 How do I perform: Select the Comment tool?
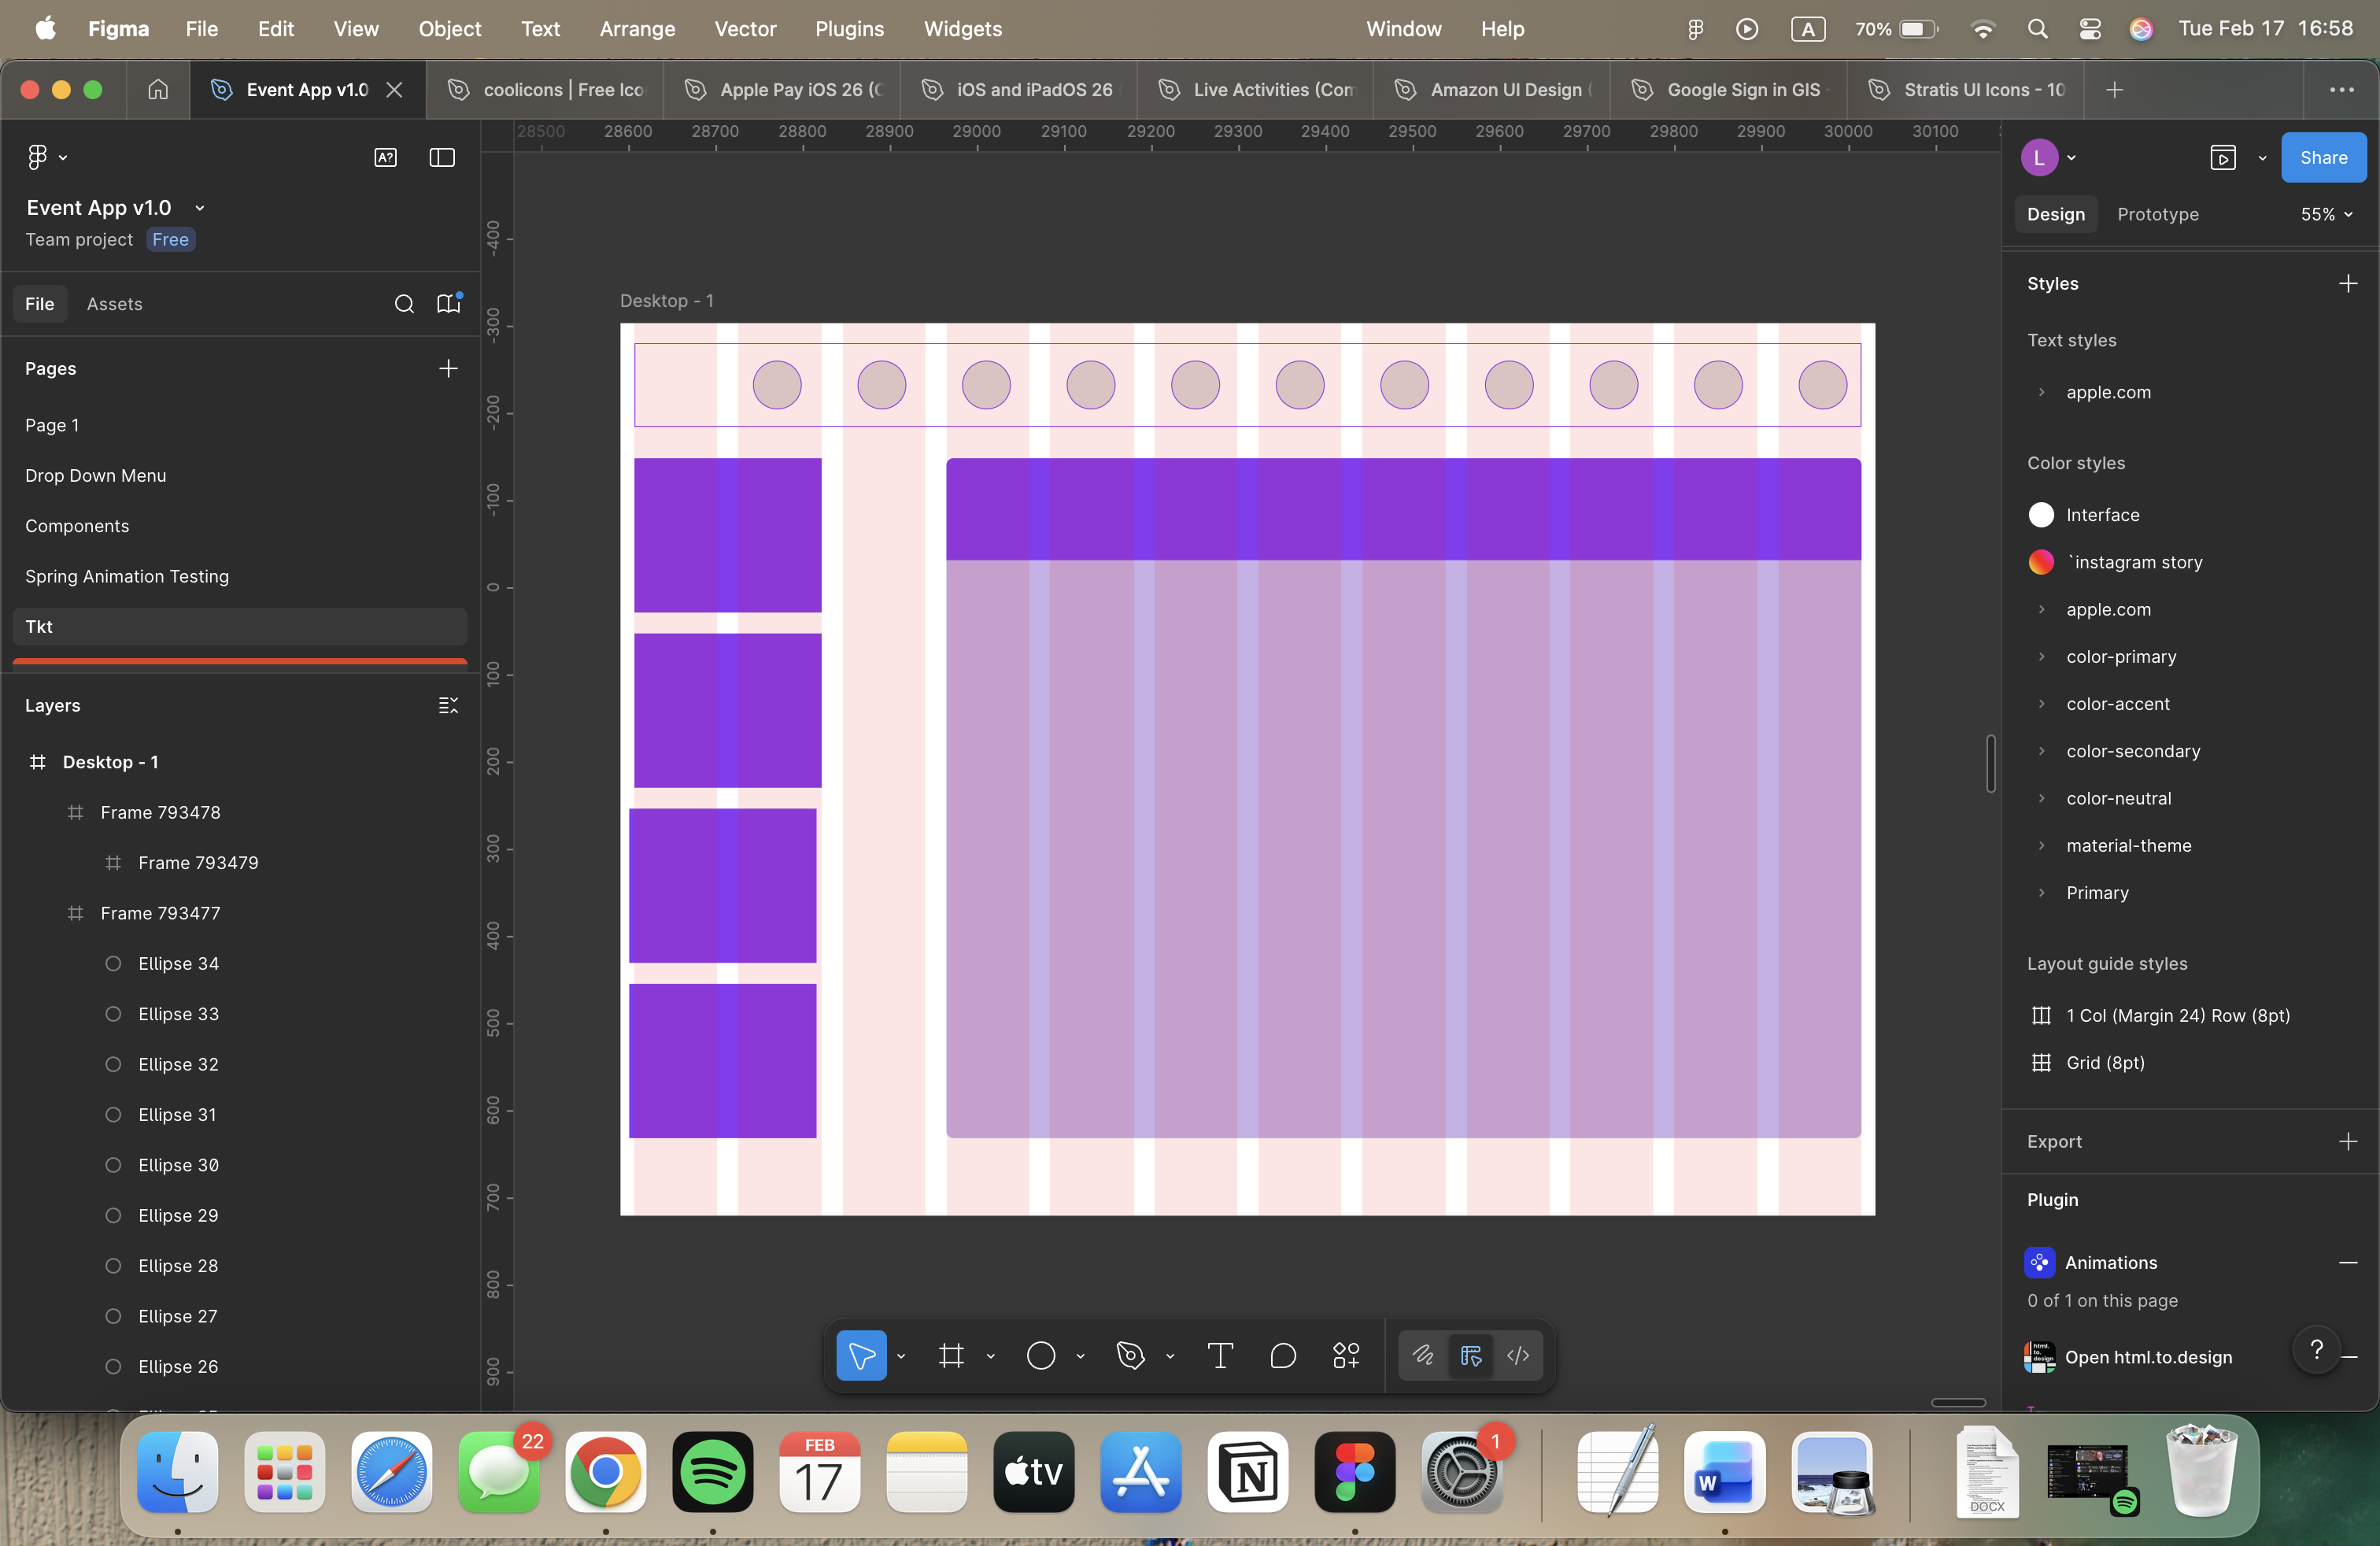[x=1283, y=1355]
